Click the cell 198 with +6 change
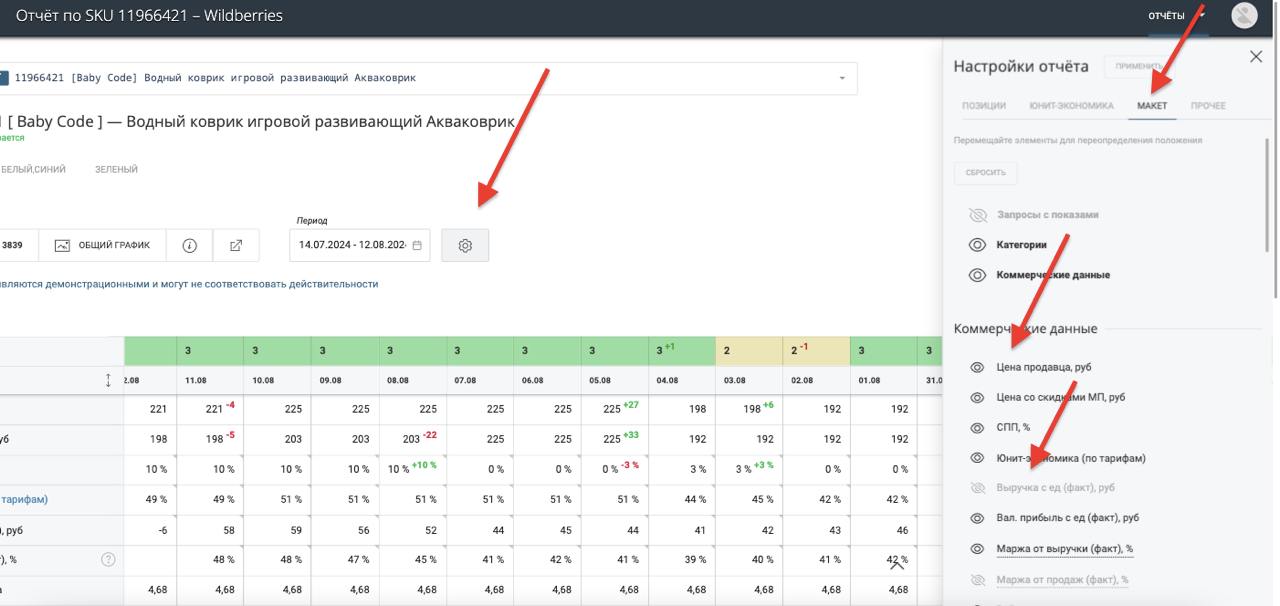1280x606 pixels. [750, 409]
